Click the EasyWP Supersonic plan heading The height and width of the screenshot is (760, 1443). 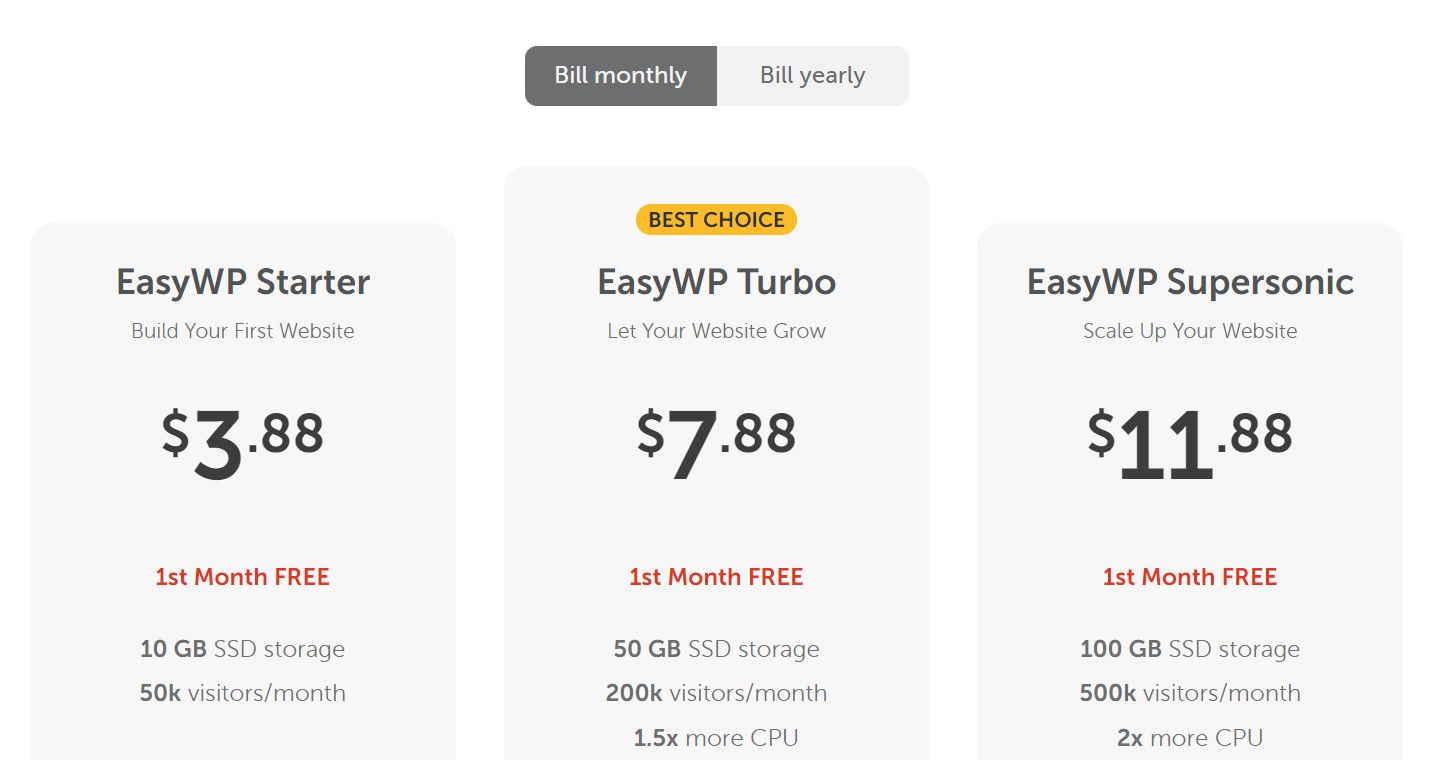[1190, 282]
